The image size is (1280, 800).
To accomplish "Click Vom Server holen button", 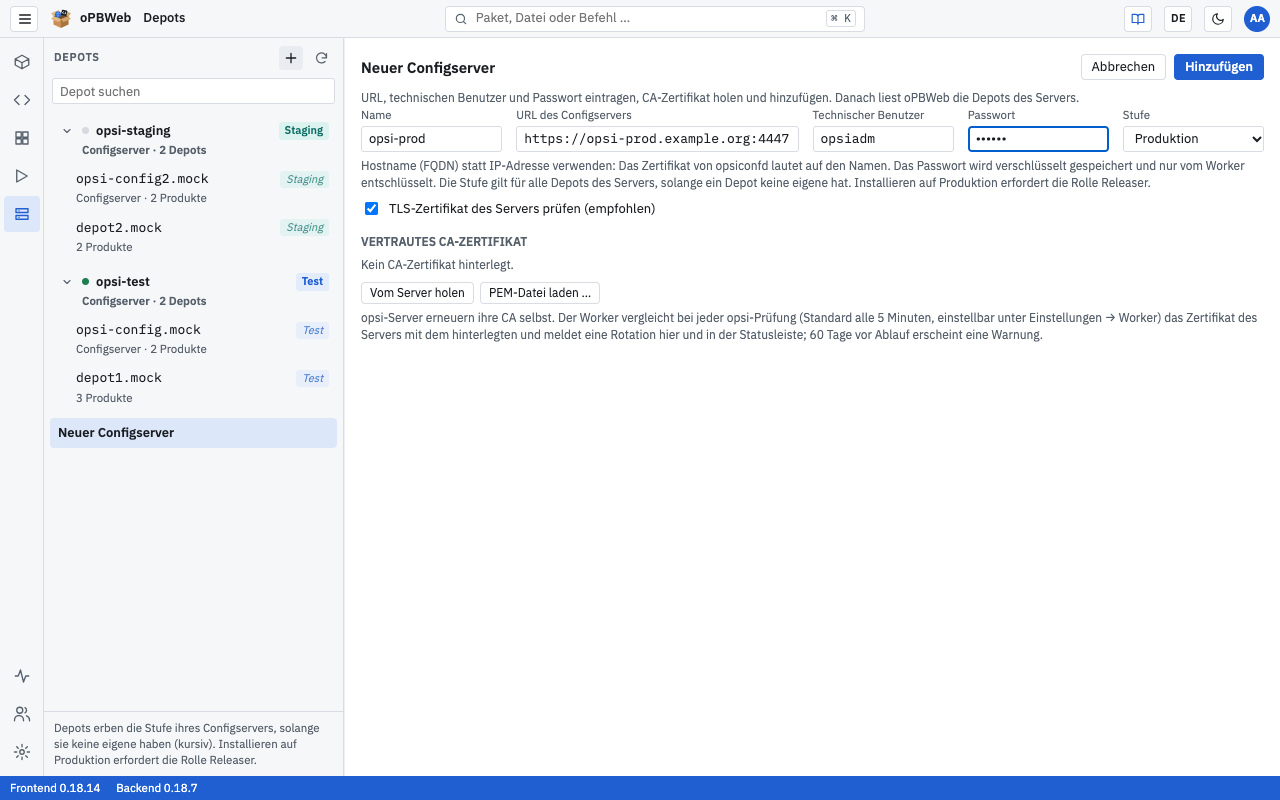I will point(417,293).
